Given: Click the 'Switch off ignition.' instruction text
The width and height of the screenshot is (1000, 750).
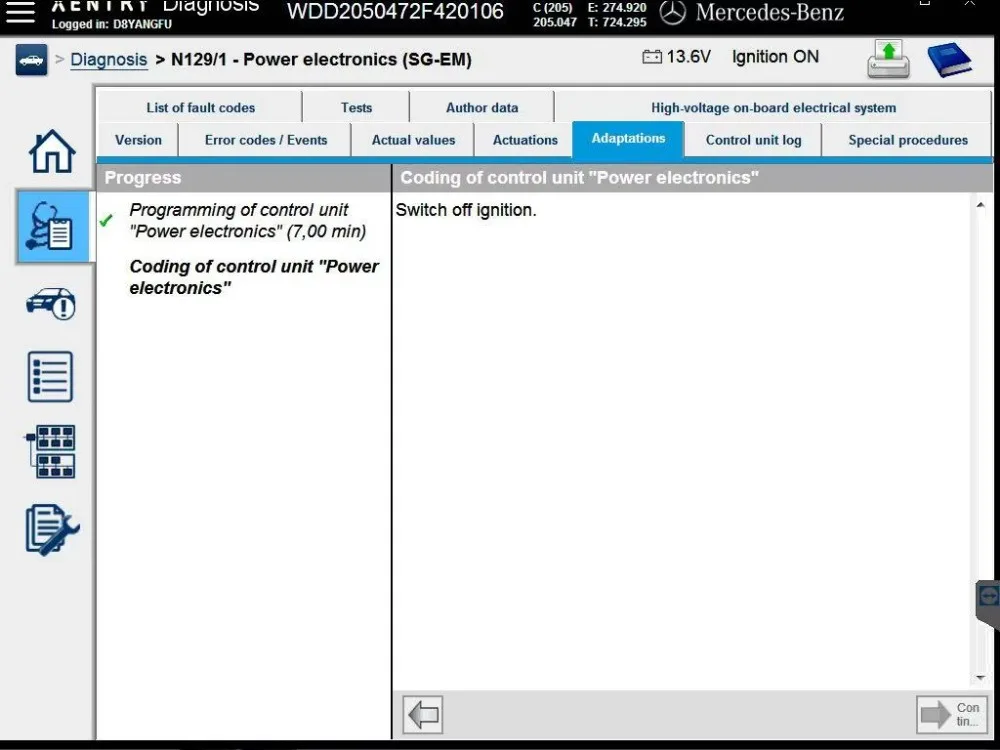Looking at the screenshot, I should (466, 210).
